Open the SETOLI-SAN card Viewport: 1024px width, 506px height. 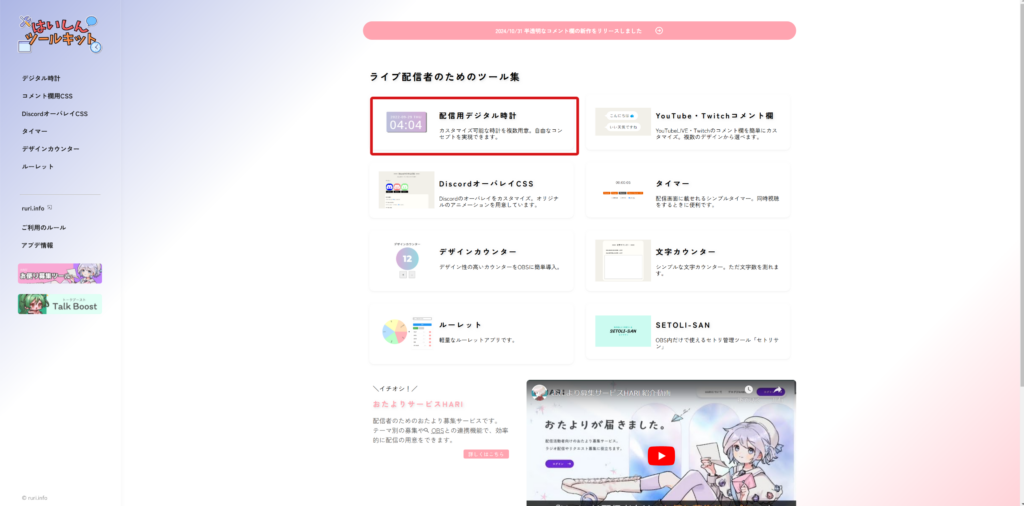tap(688, 331)
